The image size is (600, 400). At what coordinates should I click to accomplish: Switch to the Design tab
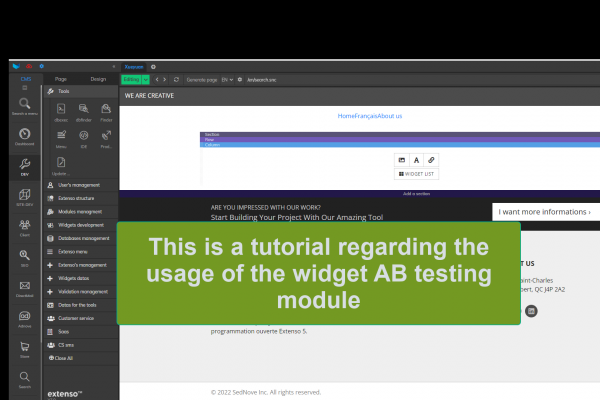click(x=98, y=79)
